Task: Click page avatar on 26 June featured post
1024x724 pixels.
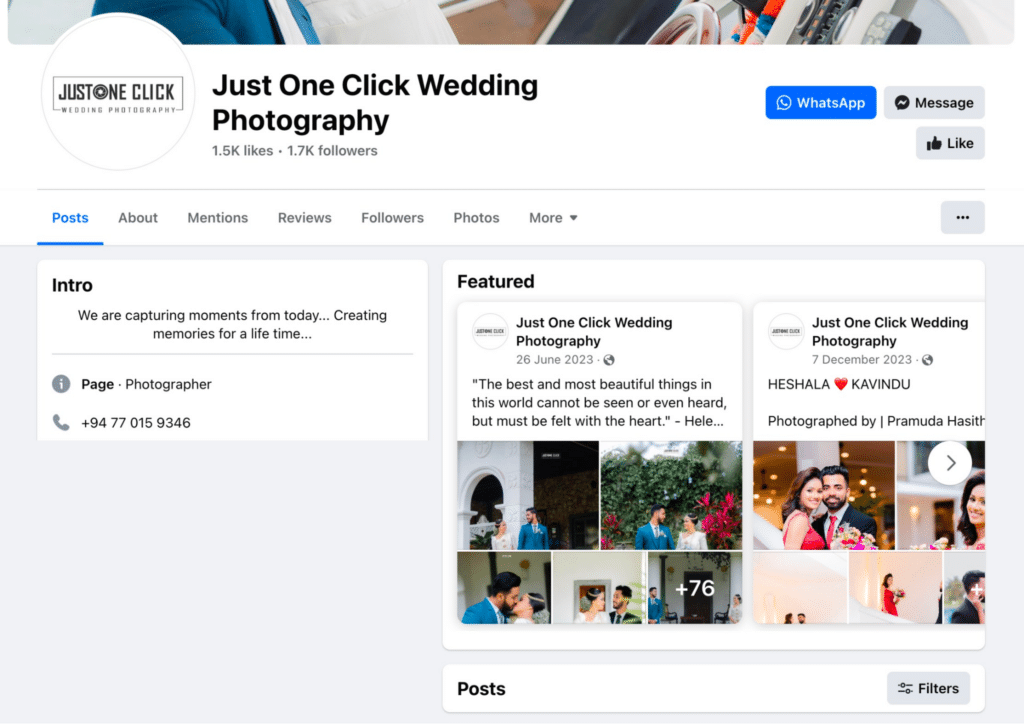Action: point(490,332)
